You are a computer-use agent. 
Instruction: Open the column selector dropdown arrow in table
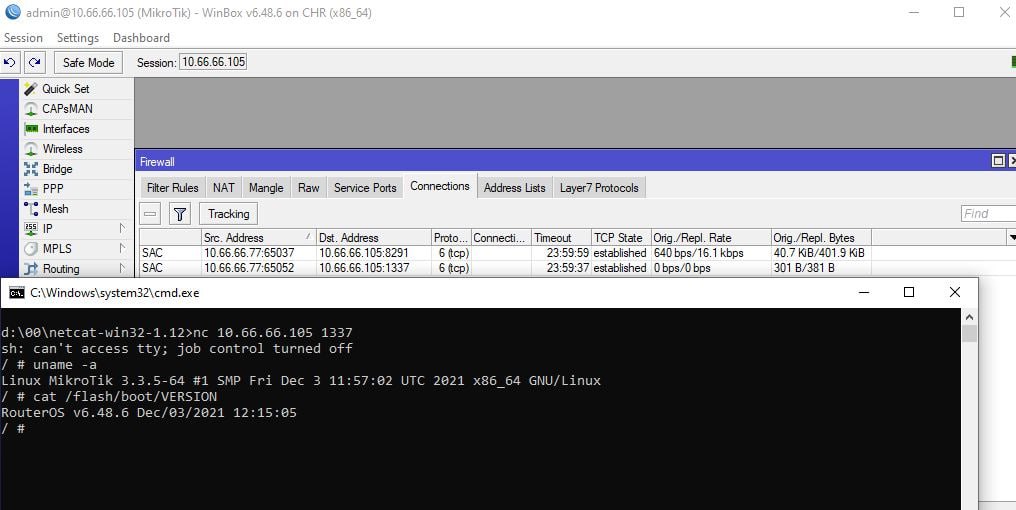pyautogui.click(x=1011, y=238)
